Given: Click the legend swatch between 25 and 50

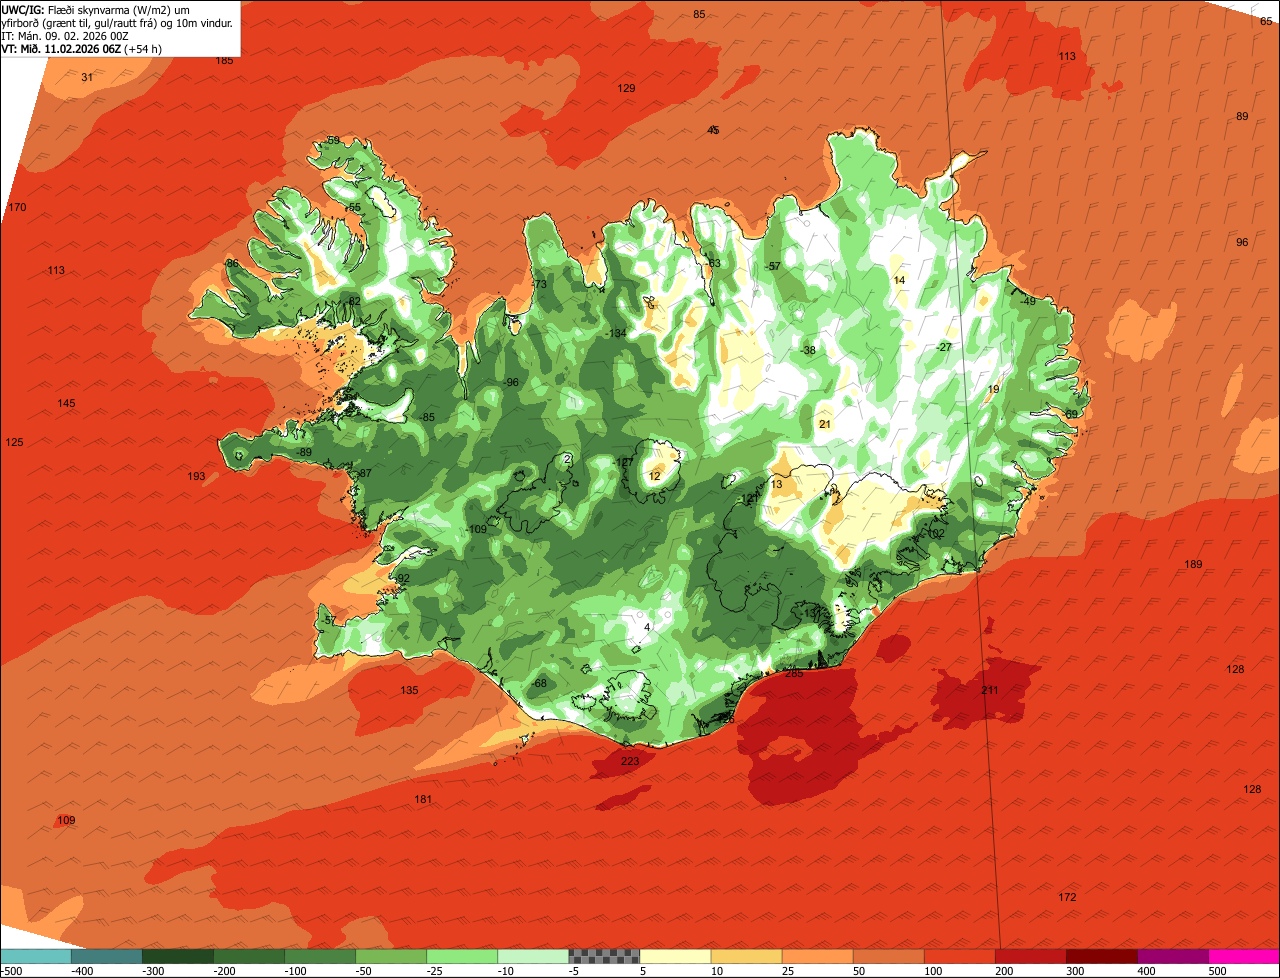Looking at the screenshot, I should (x=817, y=957).
